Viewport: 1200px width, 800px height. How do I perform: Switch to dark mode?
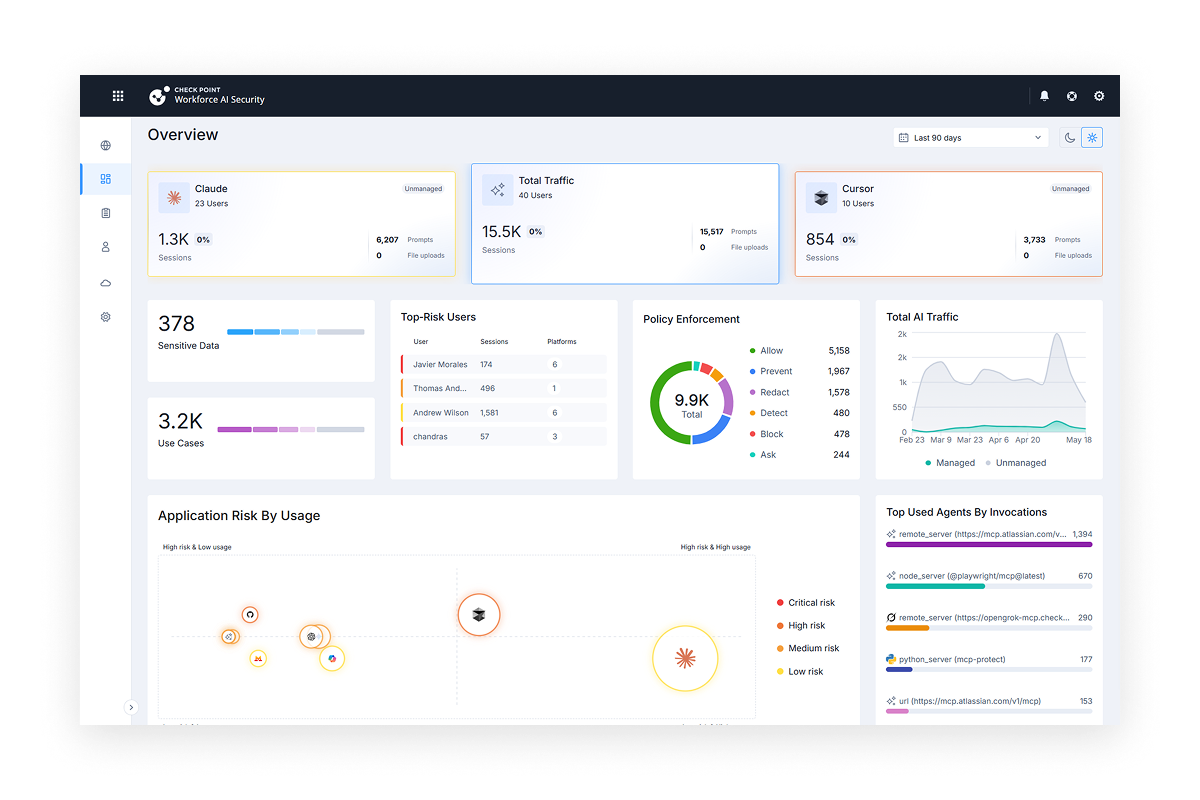tap(1070, 138)
